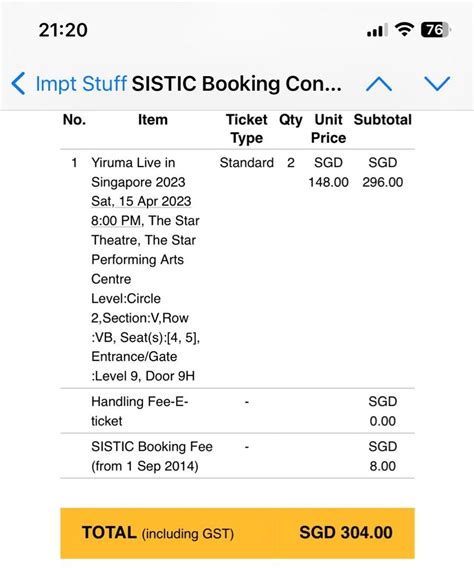Tap the Unit Price column header
This screenshot has width=474, height=571.
(328, 129)
